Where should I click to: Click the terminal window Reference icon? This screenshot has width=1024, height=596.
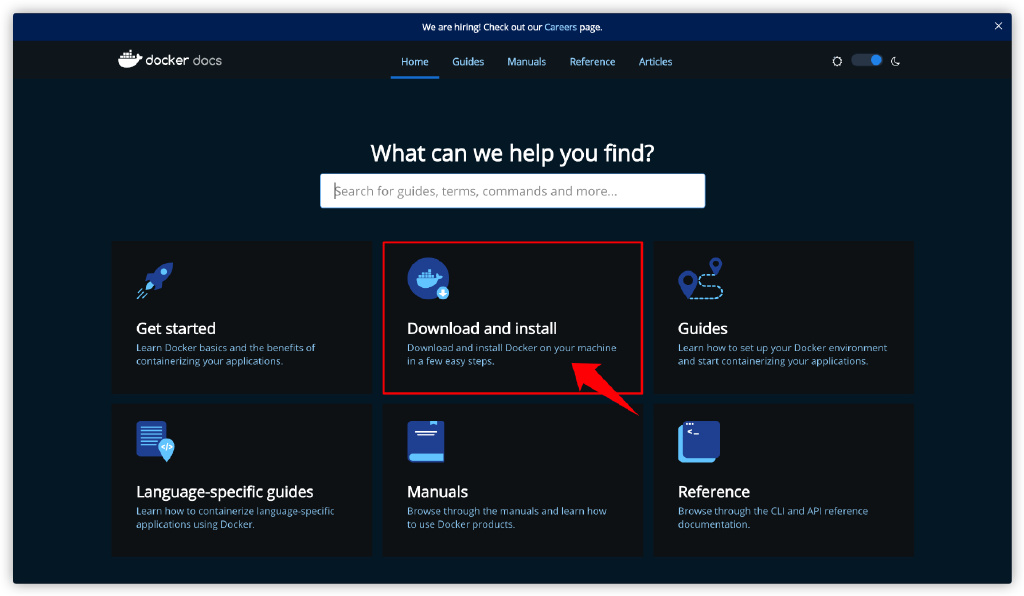[x=699, y=441]
